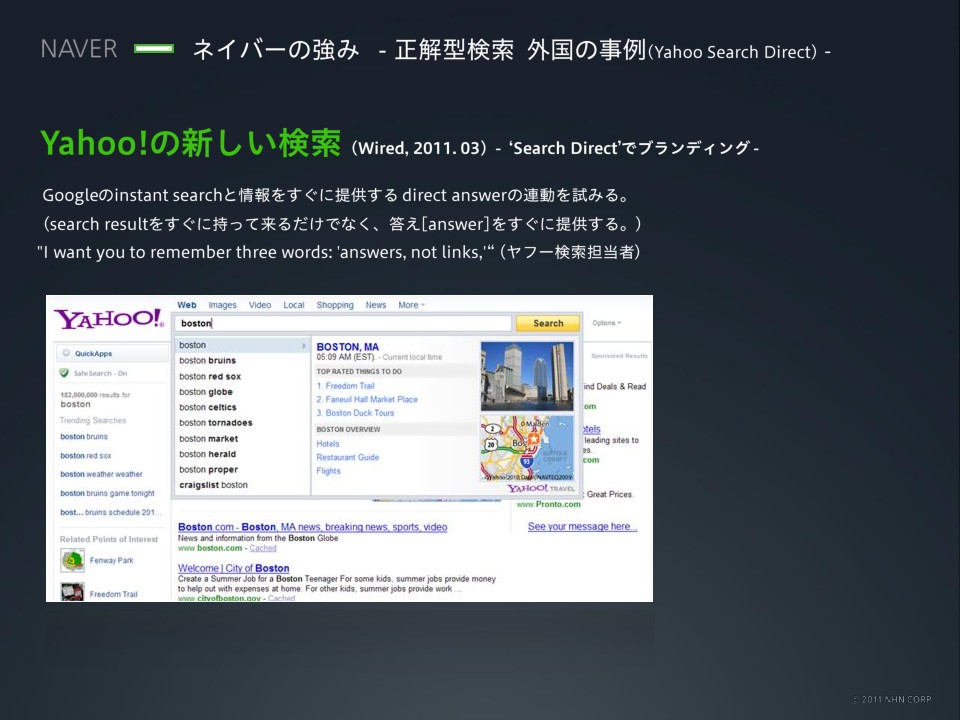Click See your message here link
This screenshot has width=960, height=720.
pyautogui.click(x=582, y=527)
